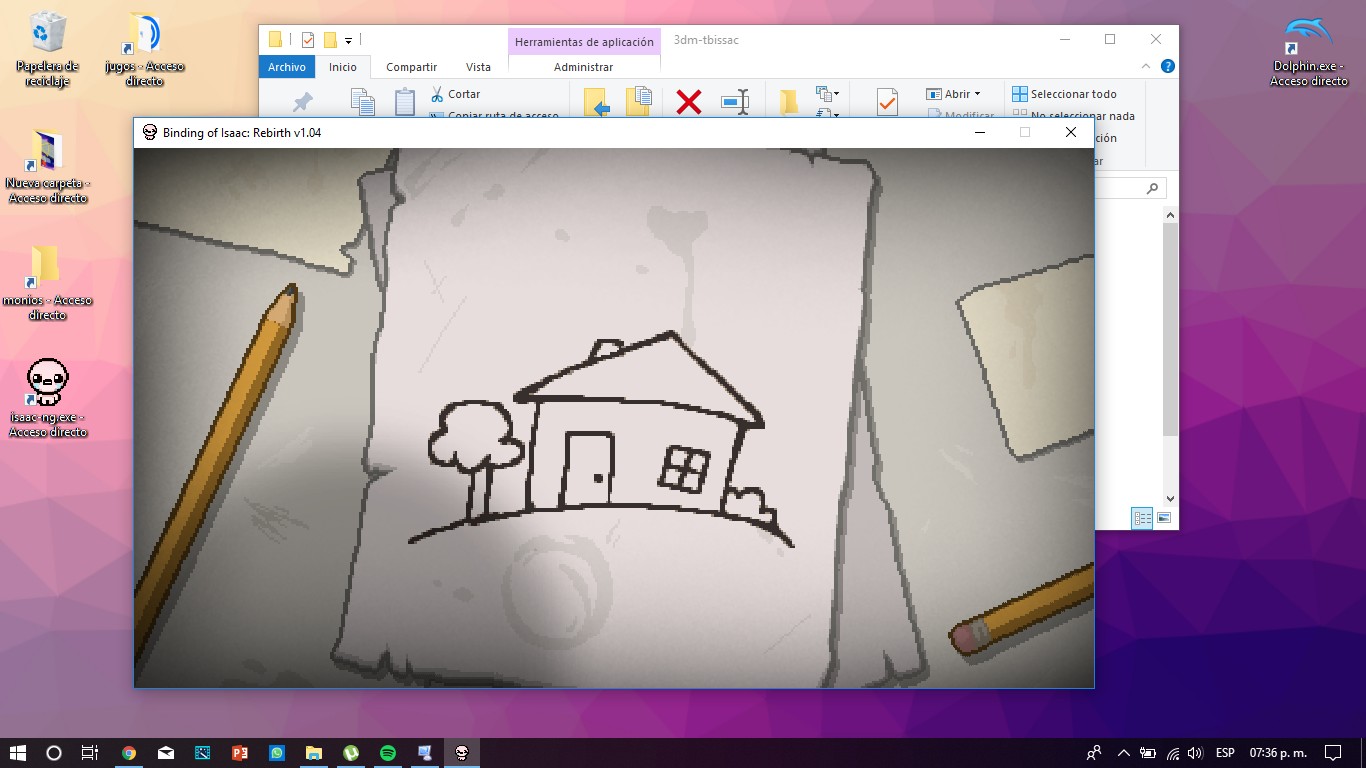Click the ESP language indicator

pyautogui.click(x=1225, y=753)
